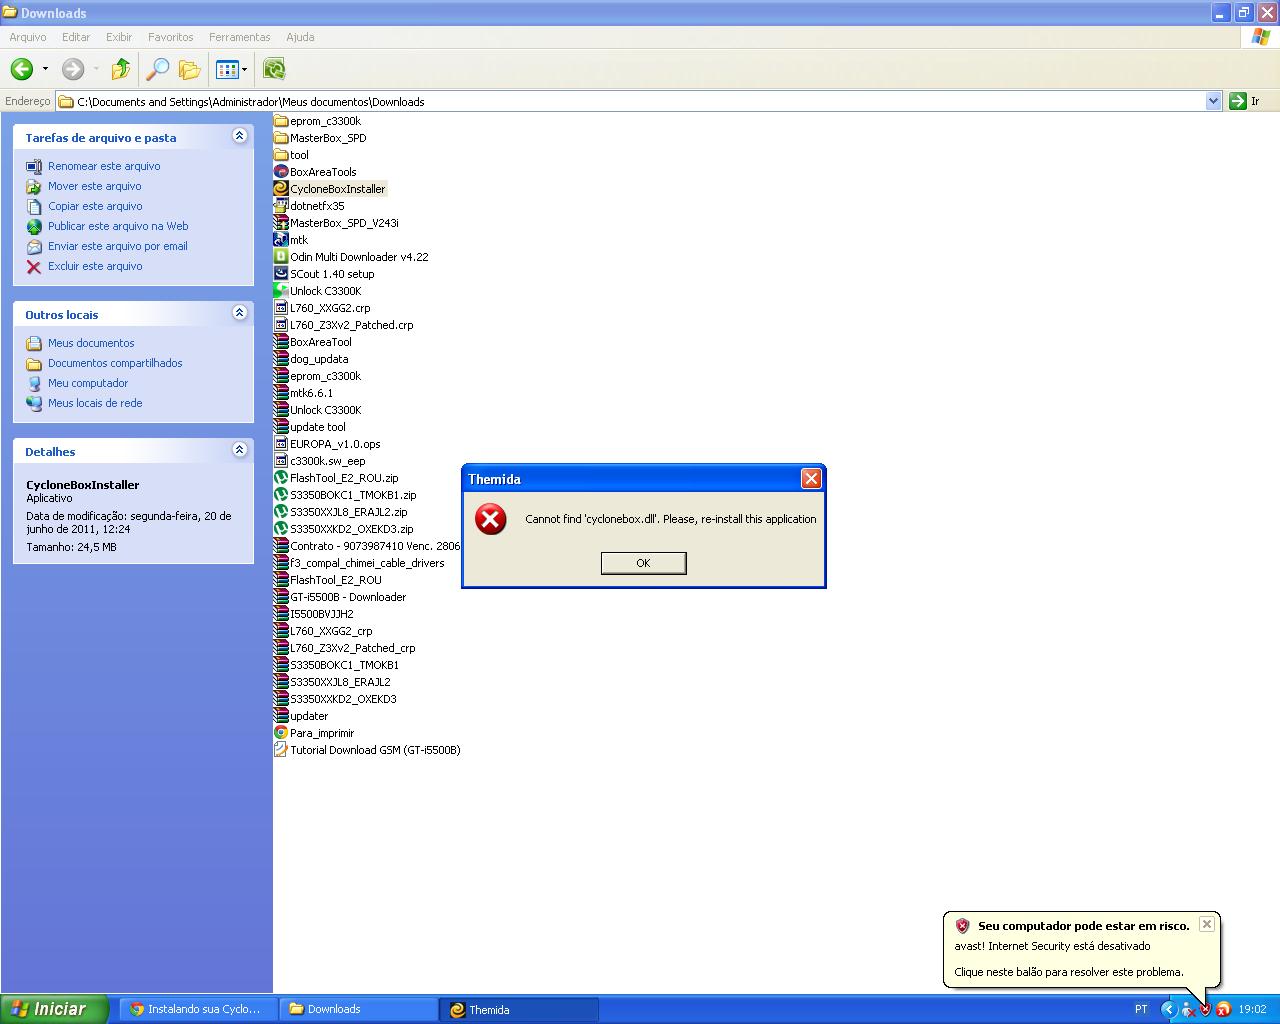Click the green sync toolbar icon
Viewport: 1280px width, 1024px height.
[274, 69]
